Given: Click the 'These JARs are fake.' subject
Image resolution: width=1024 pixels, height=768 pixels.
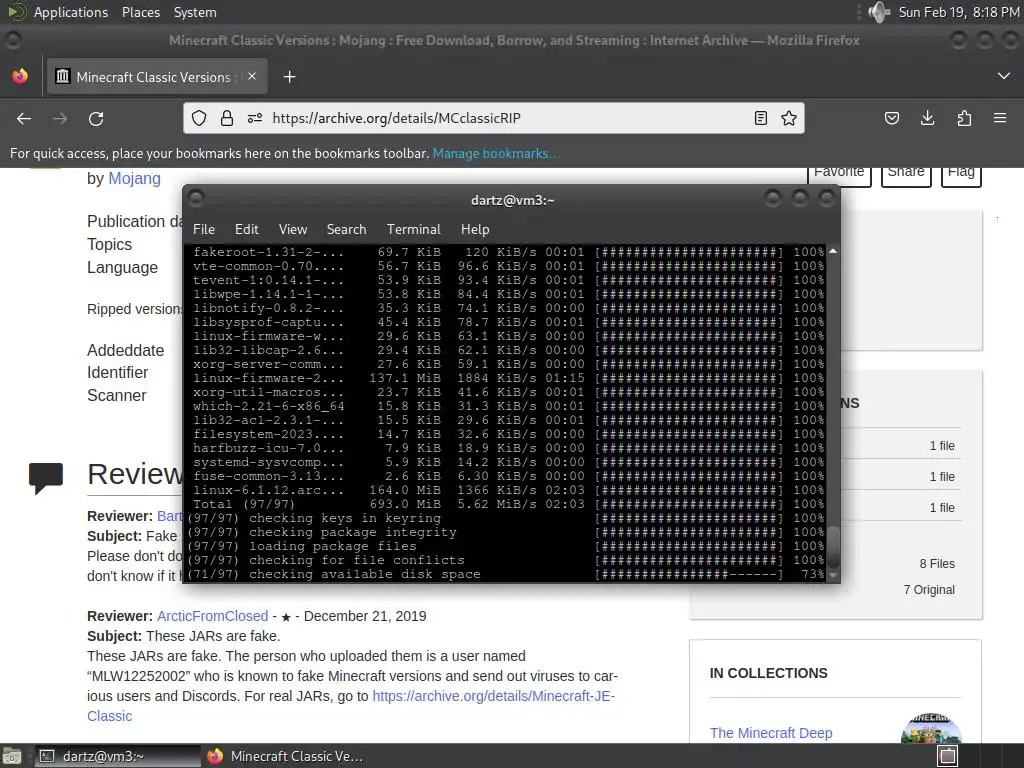Looking at the screenshot, I should click(x=213, y=636).
